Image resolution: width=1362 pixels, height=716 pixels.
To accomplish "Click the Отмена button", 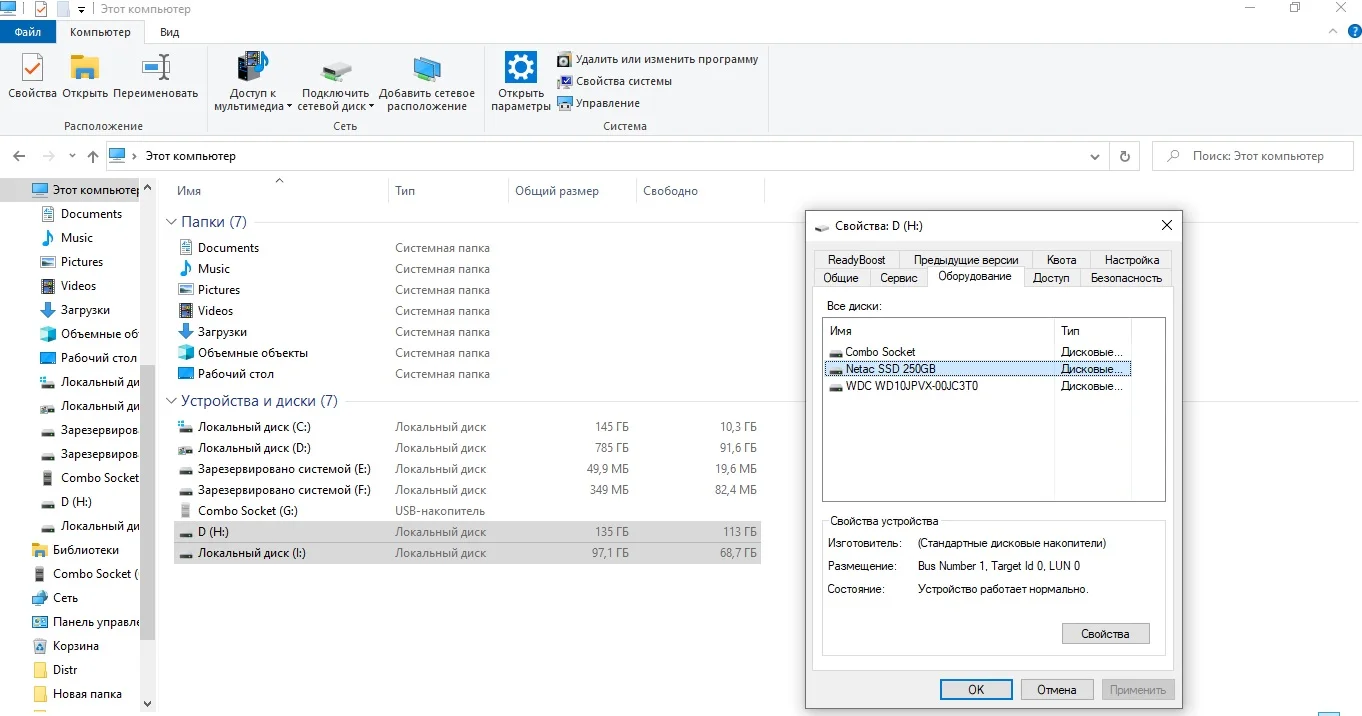I will click(1056, 690).
